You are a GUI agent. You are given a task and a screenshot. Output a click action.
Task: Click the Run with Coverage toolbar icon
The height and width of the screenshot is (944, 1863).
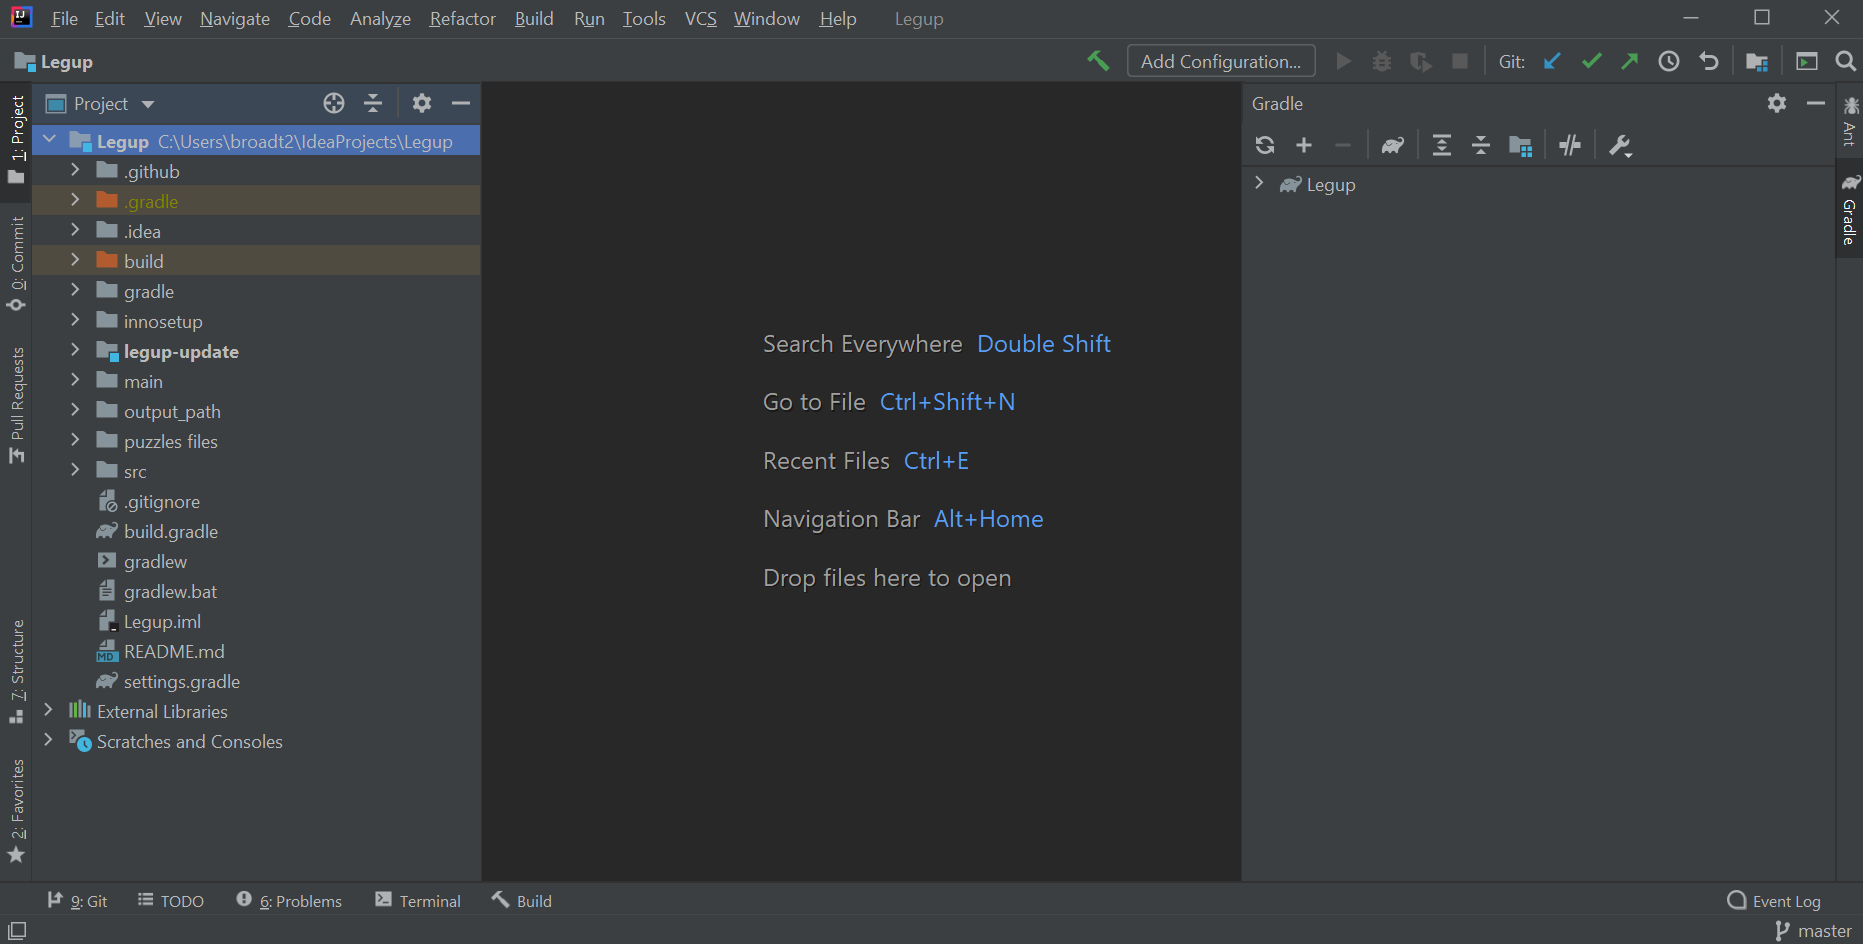point(1421,61)
